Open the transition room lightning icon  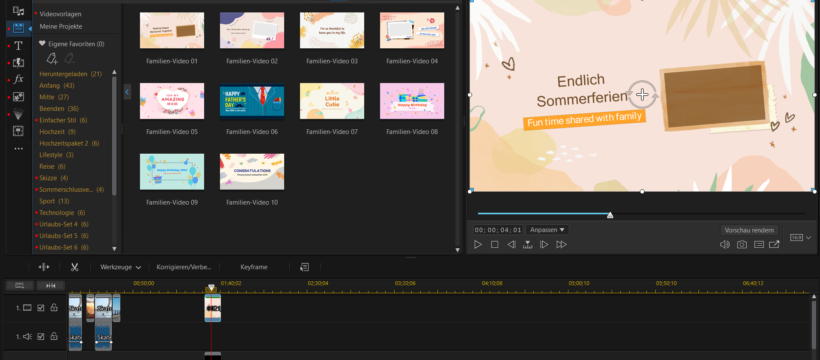coord(18,63)
